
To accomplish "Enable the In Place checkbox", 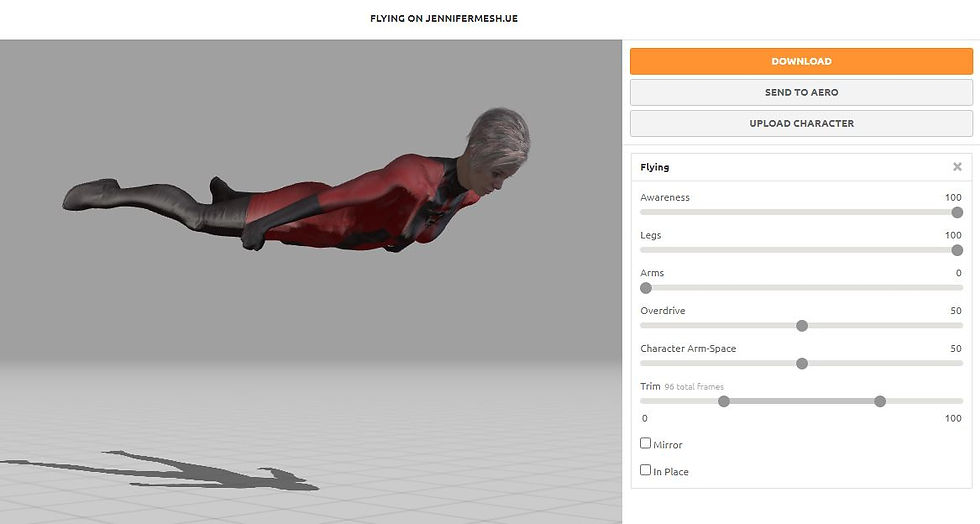I will point(646,470).
